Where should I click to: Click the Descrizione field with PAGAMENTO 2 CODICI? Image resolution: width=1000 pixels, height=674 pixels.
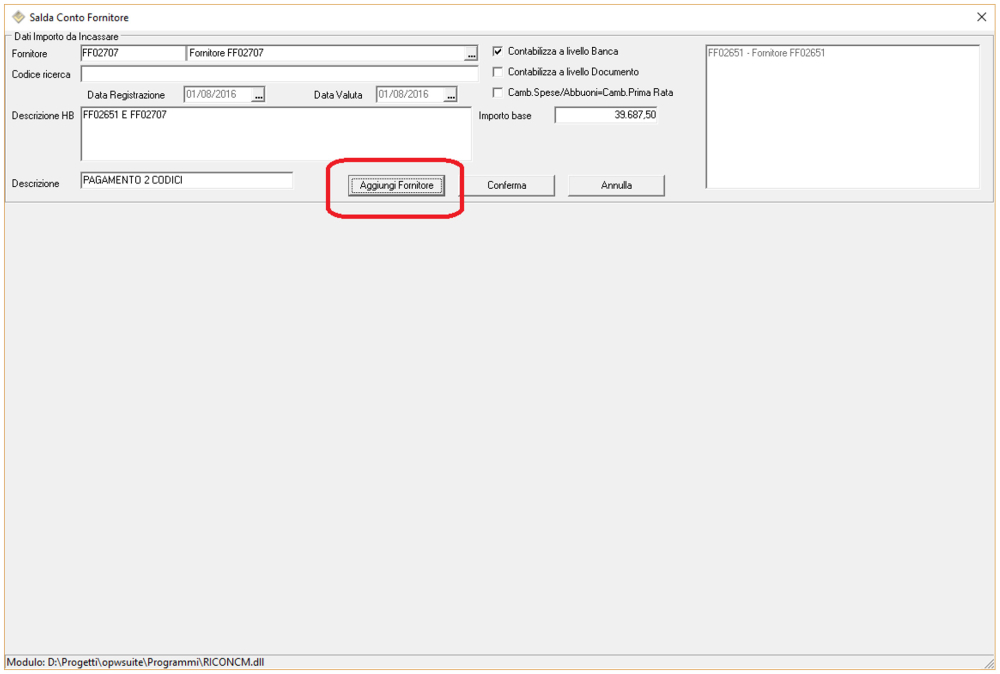pos(186,180)
